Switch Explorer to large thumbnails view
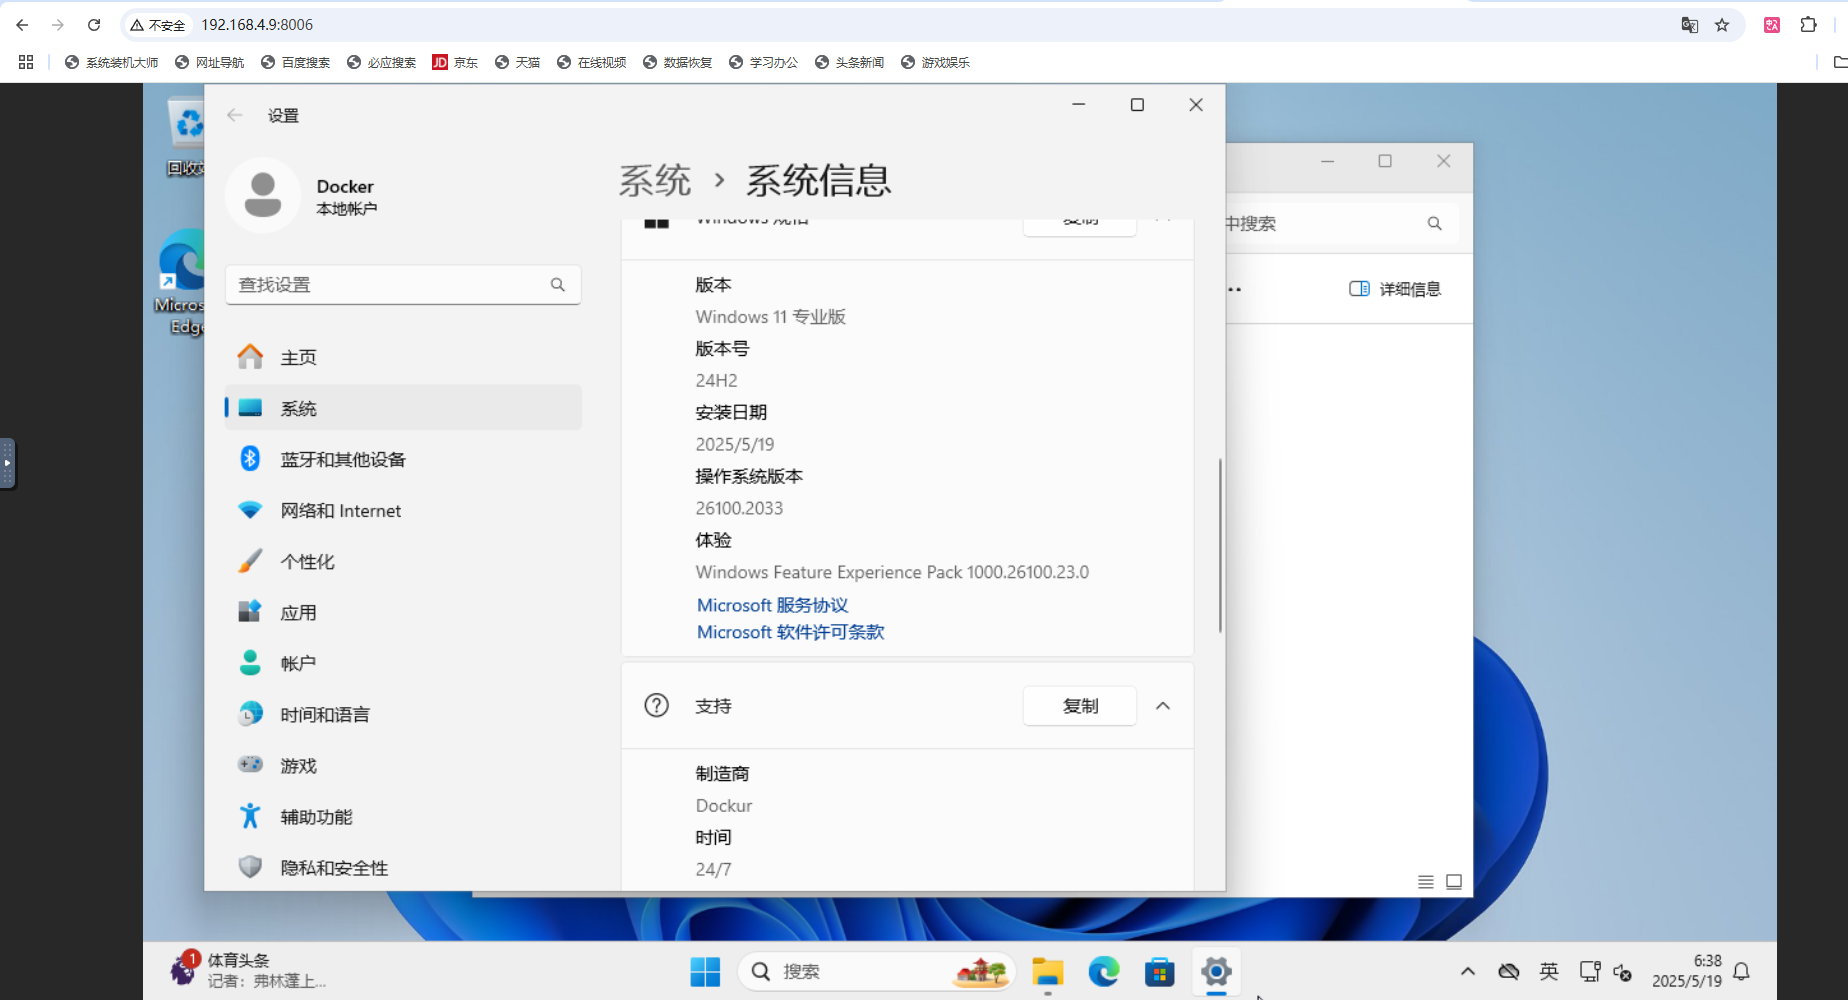The height and width of the screenshot is (1000, 1848). (x=1454, y=882)
